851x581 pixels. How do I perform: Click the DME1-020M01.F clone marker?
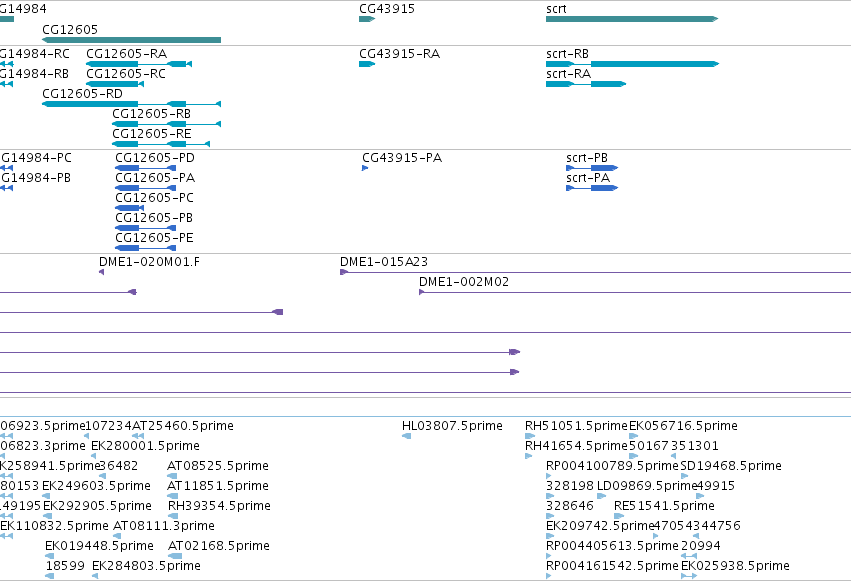101,272
